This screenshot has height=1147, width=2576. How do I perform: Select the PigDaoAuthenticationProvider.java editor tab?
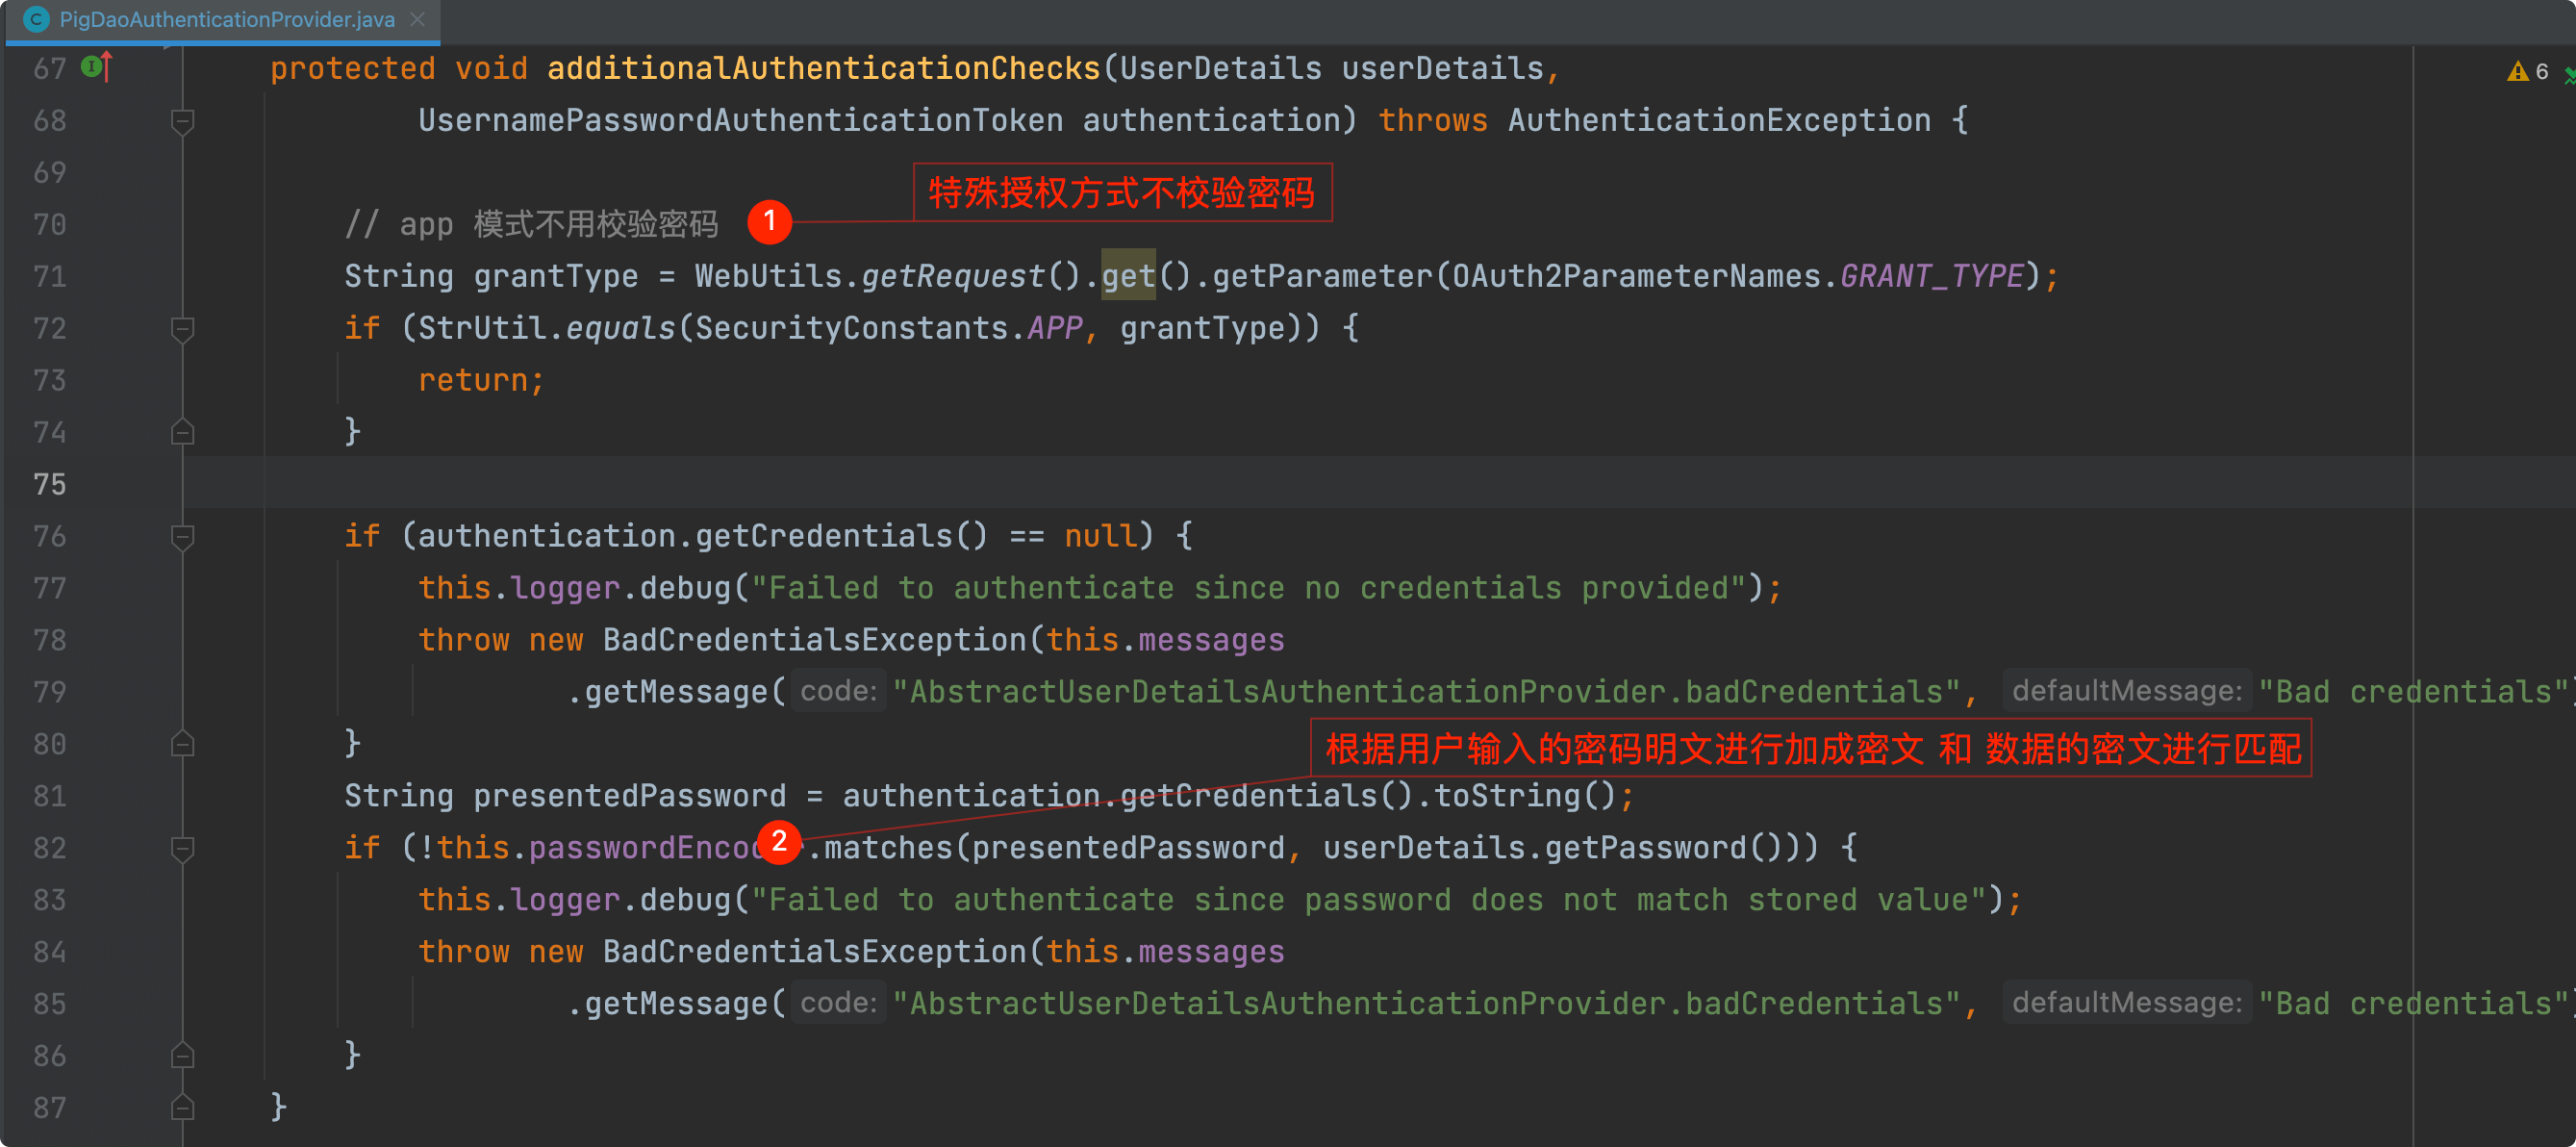pyautogui.click(x=226, y=19)
